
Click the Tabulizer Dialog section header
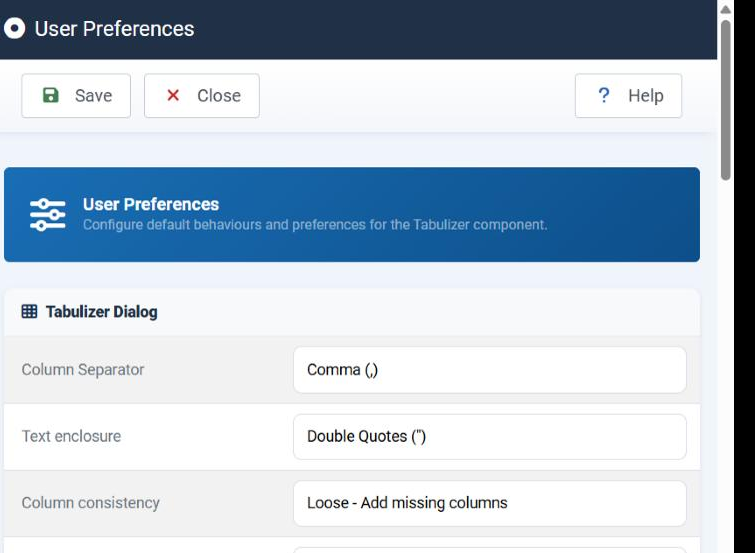point(352,312)
